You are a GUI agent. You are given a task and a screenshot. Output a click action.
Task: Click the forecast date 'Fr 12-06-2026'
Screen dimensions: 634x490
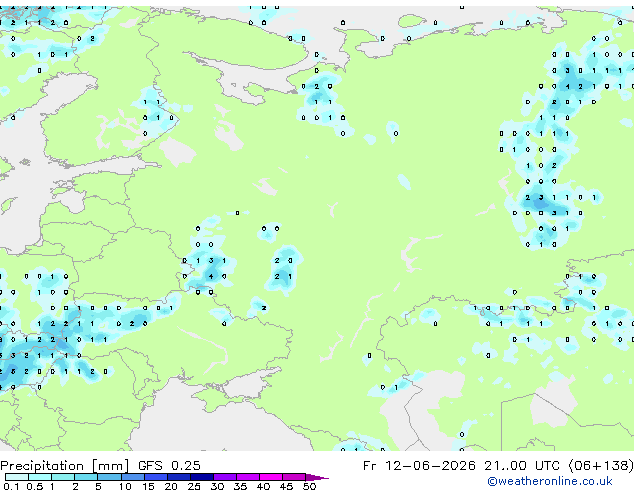point(419,465)
